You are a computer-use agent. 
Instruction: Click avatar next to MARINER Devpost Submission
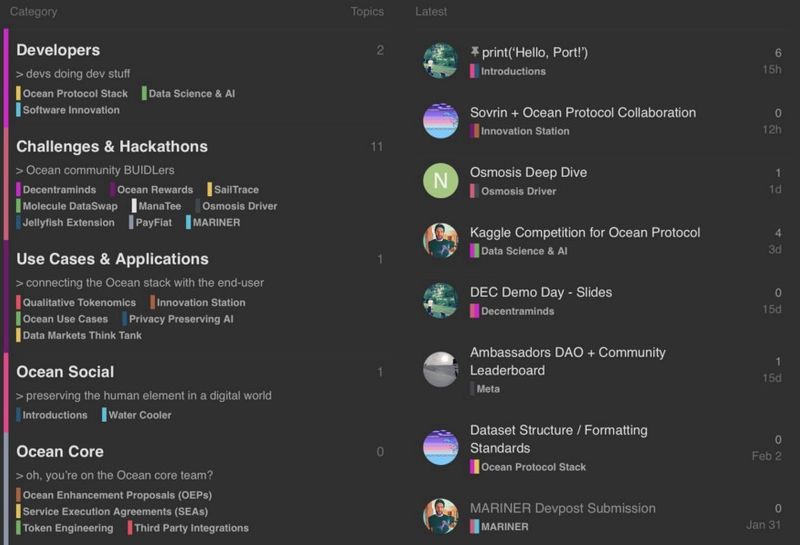(441, 516)
